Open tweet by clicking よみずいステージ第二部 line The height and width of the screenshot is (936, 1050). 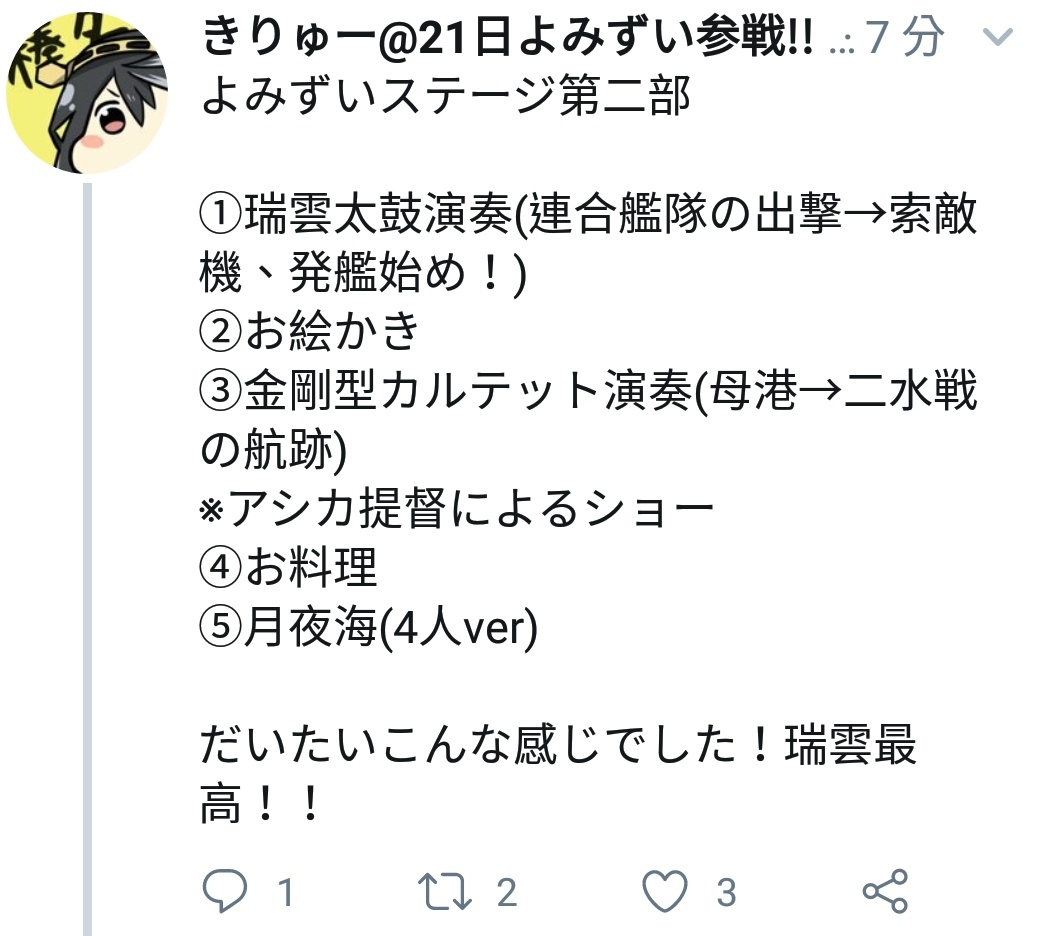(445, 96)
